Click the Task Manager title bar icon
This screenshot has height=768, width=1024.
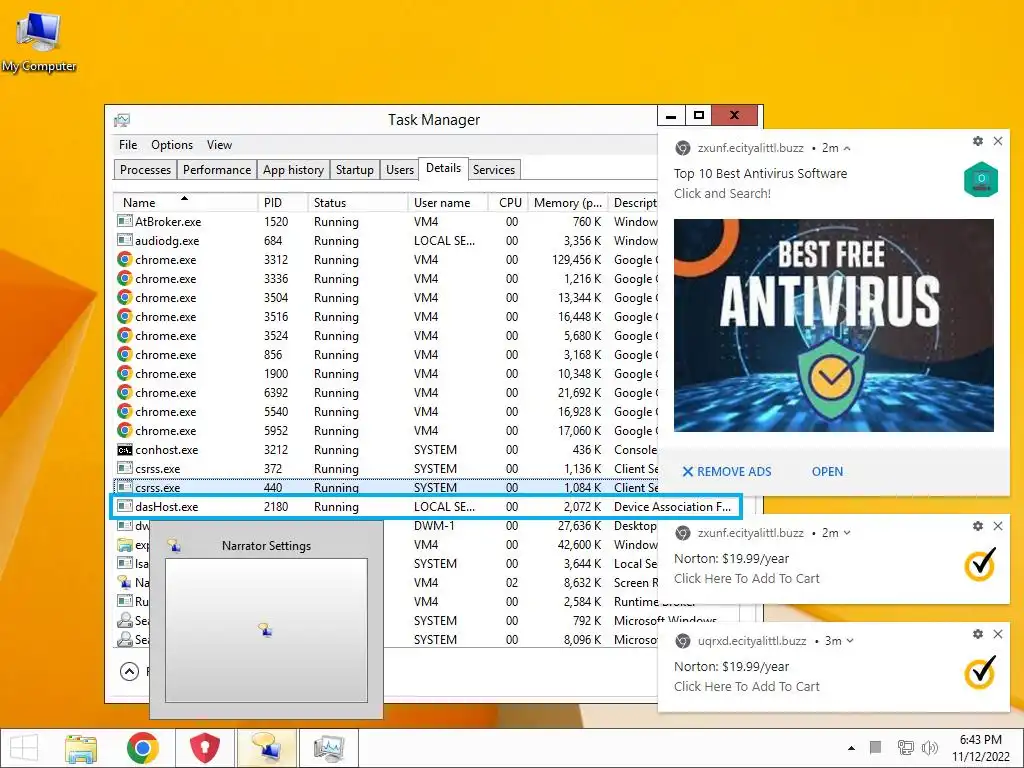122,120
